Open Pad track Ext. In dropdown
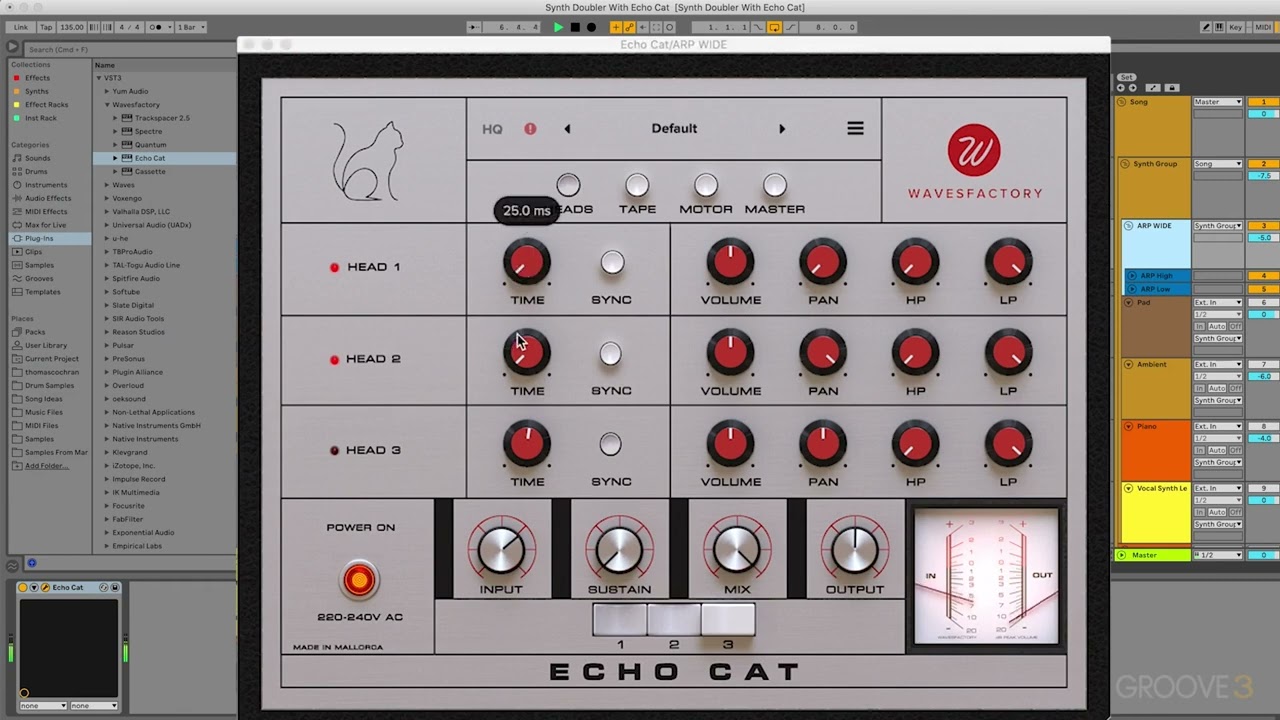 tap(1217, 302)
